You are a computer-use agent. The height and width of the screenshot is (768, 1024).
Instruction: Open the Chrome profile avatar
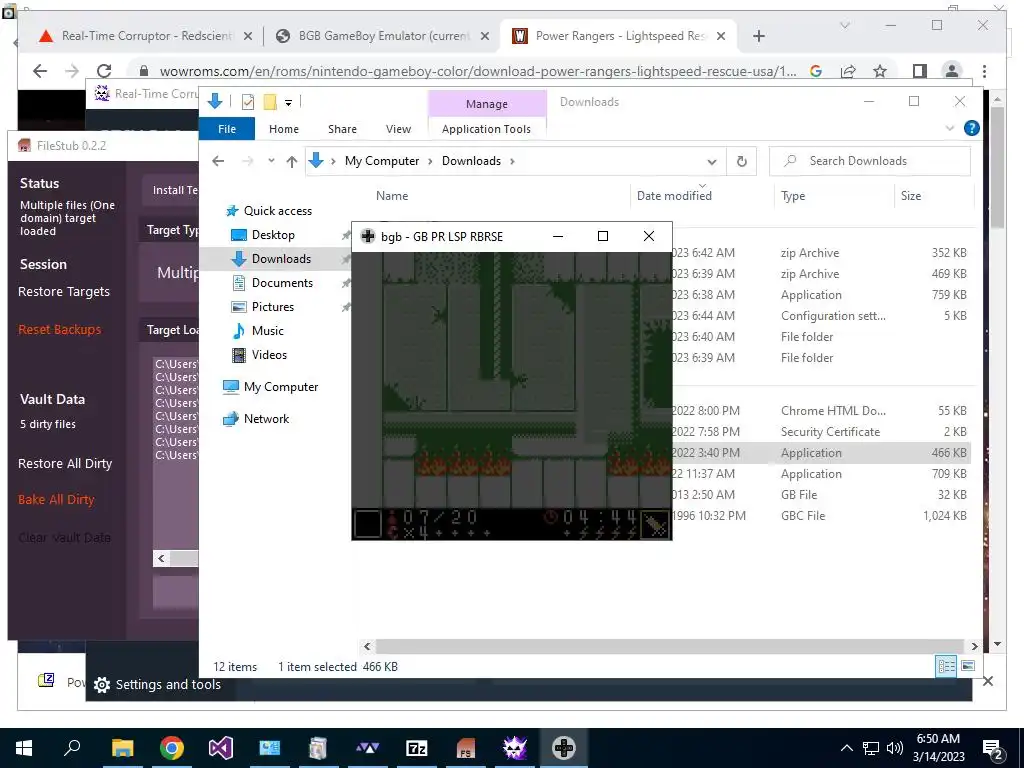(952, 71)
